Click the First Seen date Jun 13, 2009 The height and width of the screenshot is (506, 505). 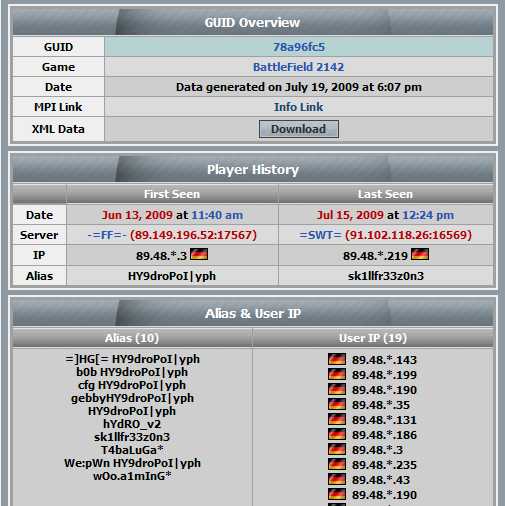137,215
